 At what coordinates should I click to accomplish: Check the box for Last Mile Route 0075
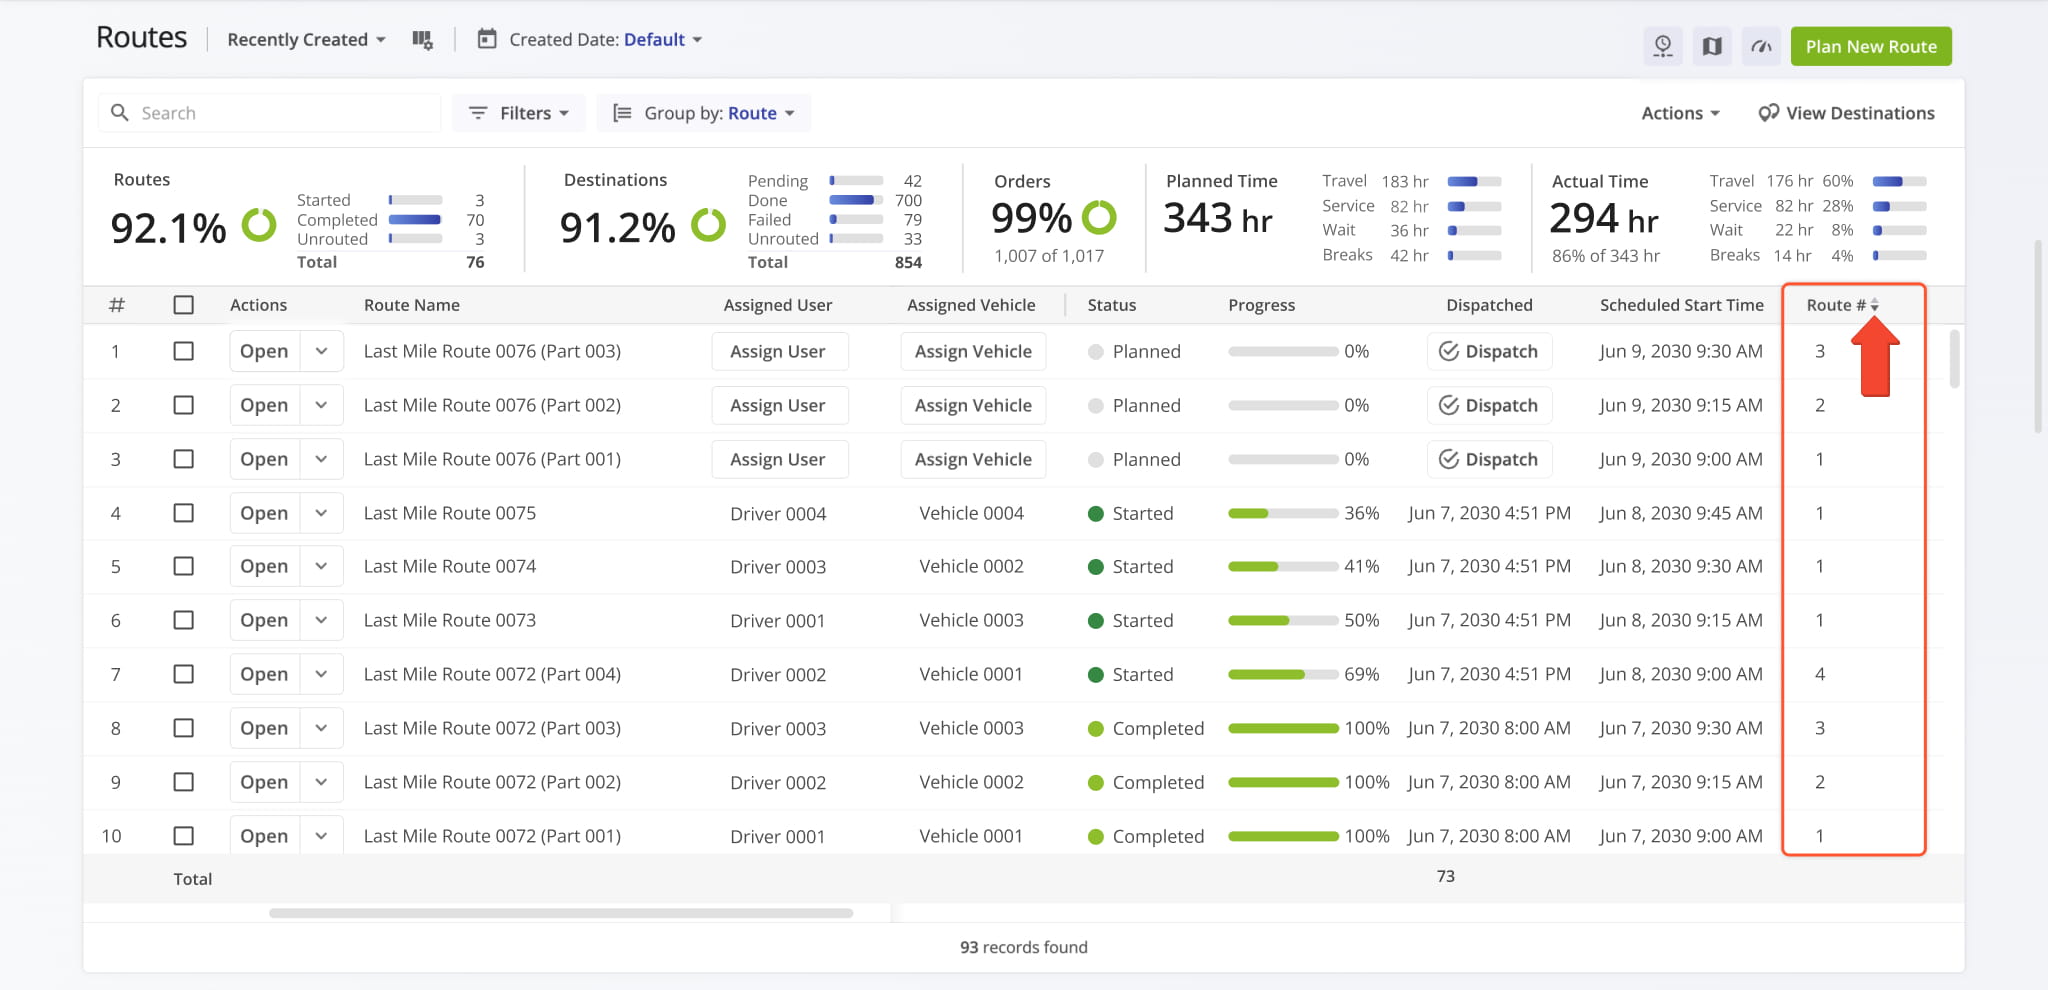pos(183,513)
